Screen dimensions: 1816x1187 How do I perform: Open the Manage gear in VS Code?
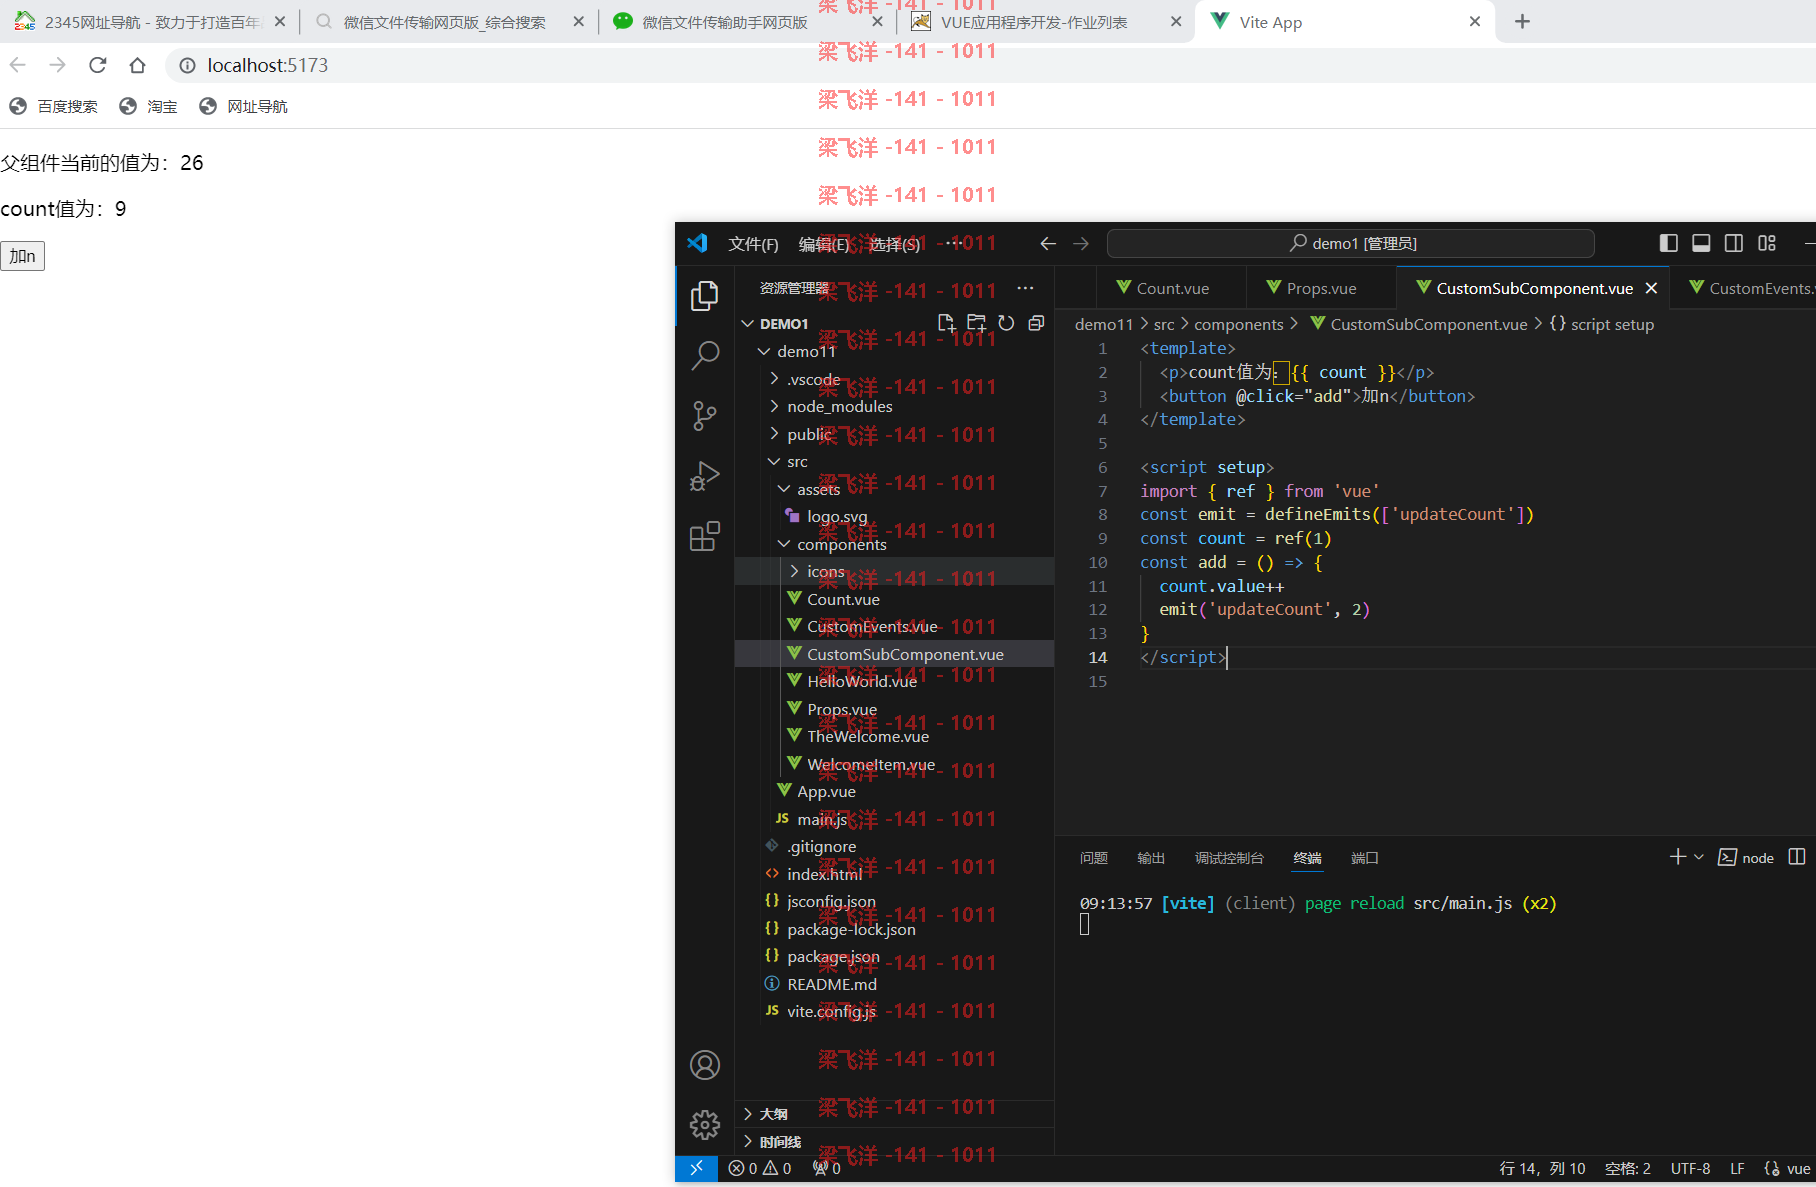point(705,1125)
